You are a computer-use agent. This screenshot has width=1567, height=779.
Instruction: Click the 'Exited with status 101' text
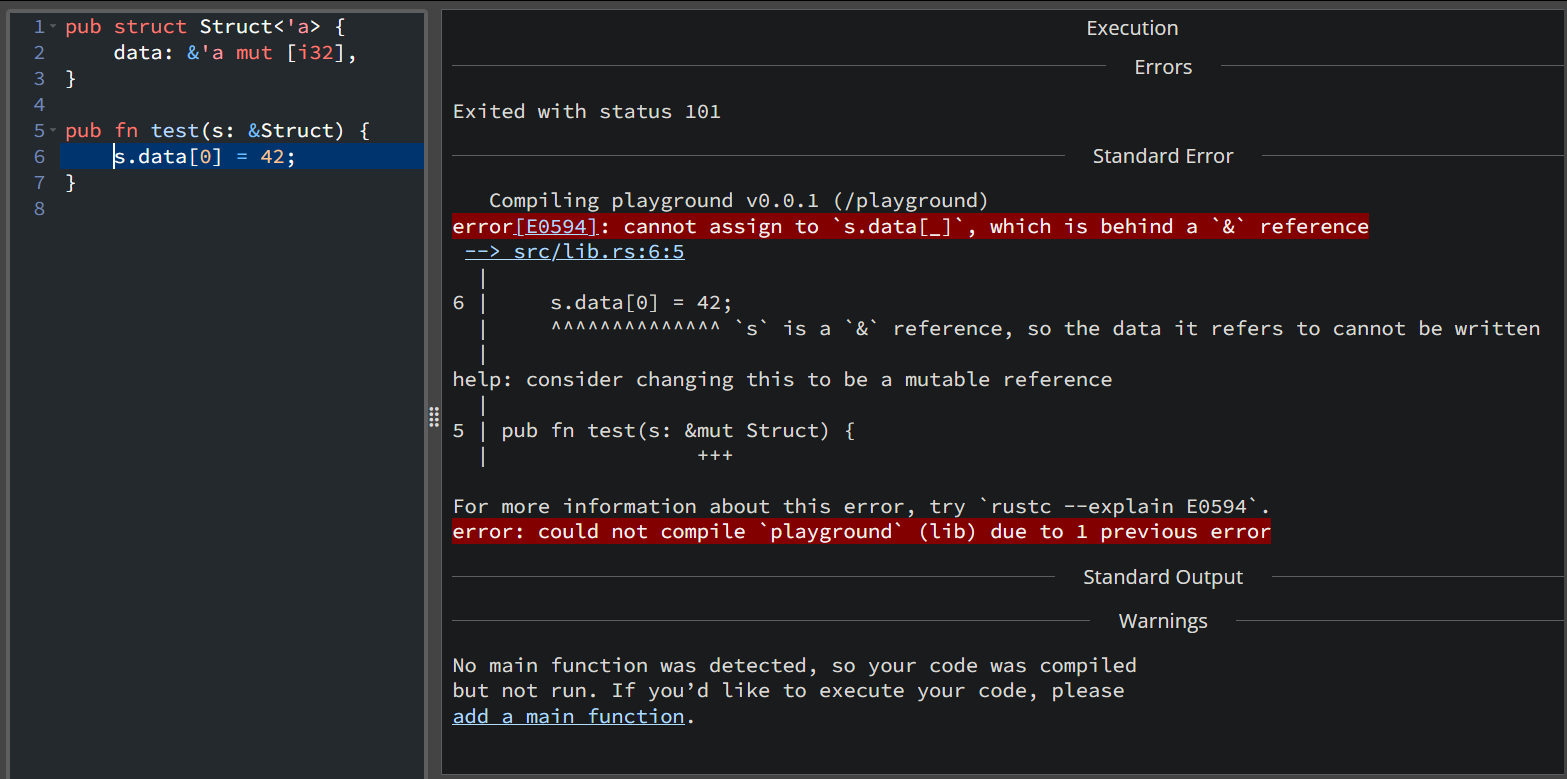point(586,111)
